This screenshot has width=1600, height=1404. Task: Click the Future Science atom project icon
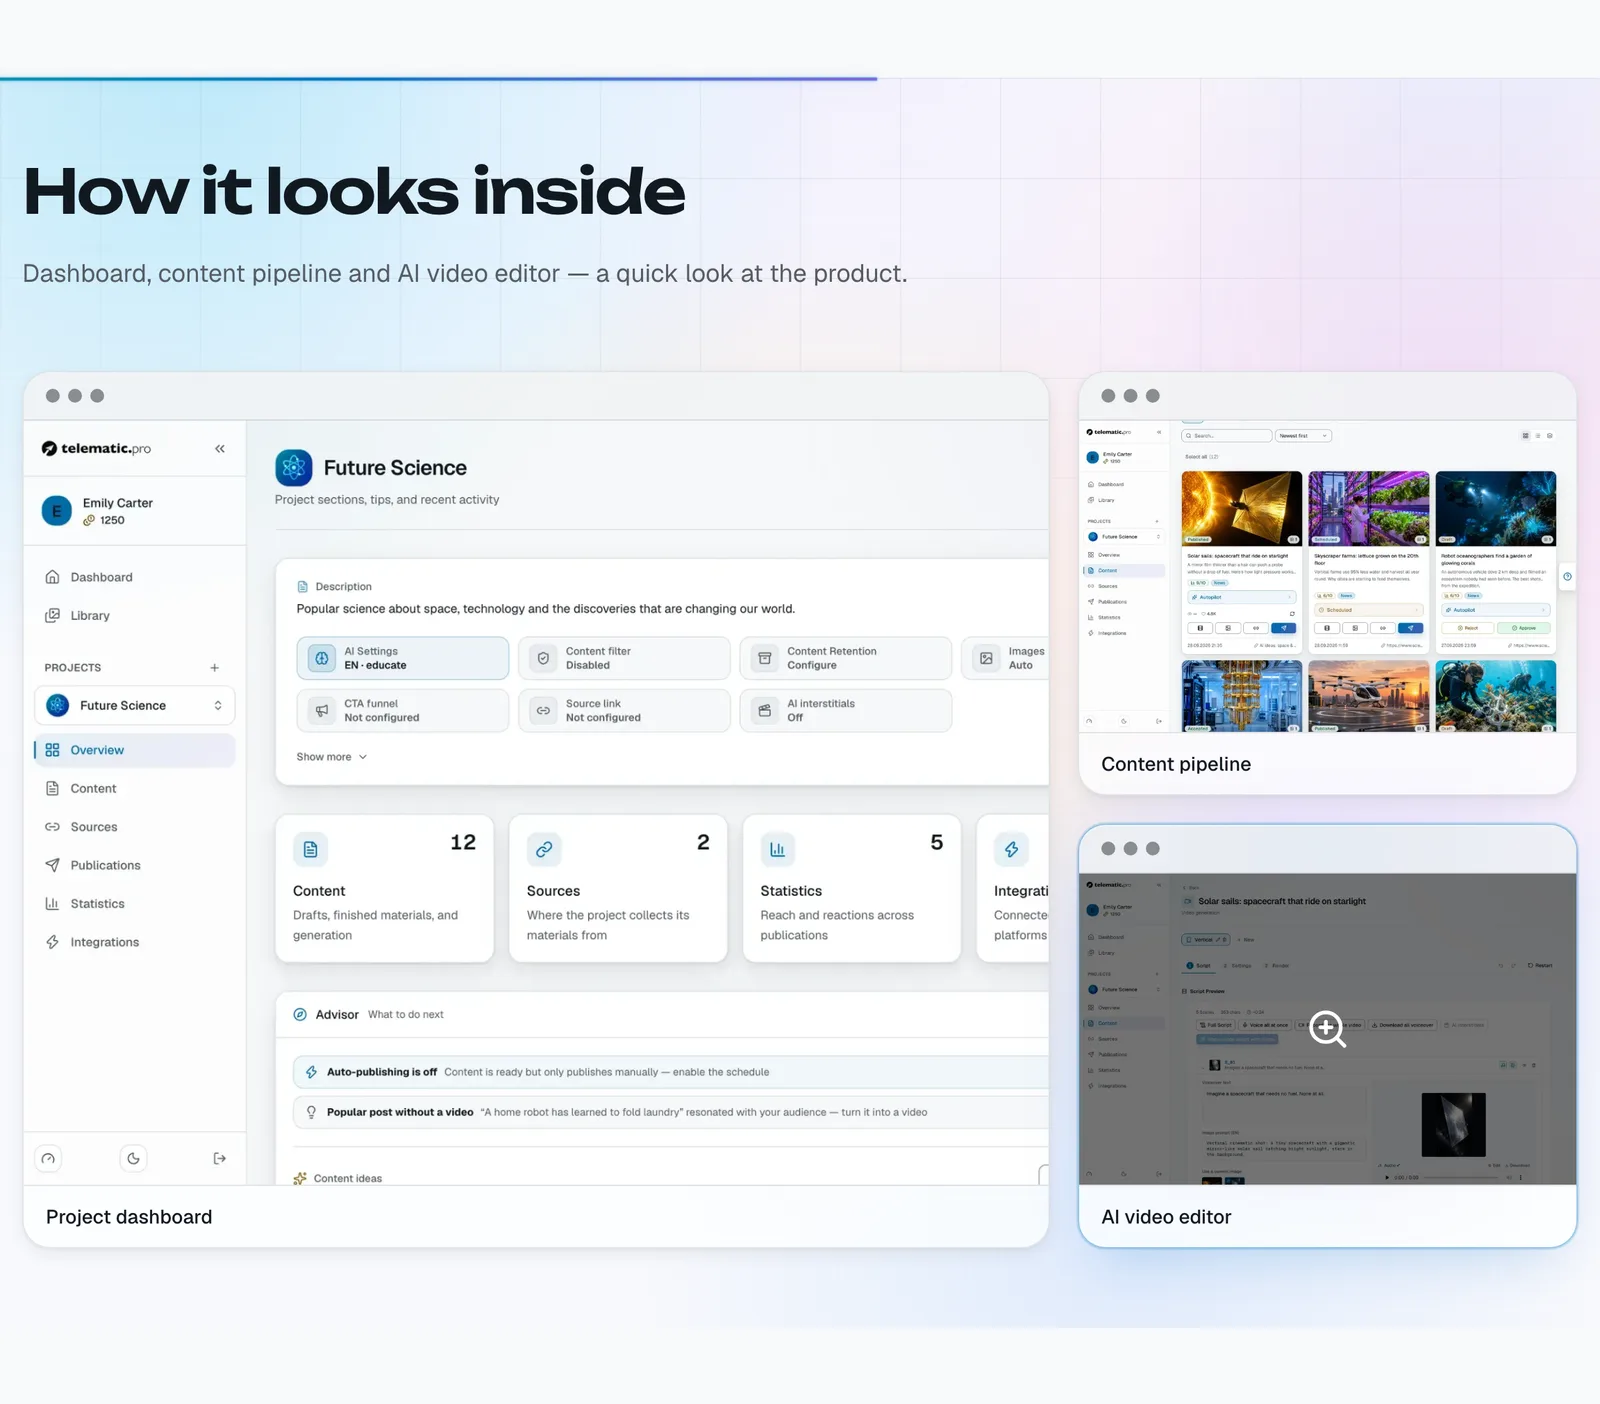point(294,468)
